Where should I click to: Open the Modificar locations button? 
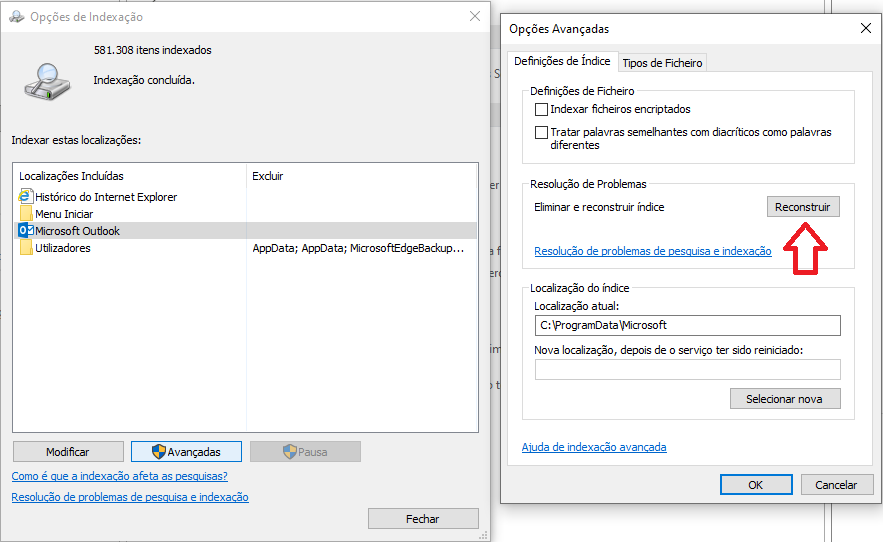[x=68, y=452]
